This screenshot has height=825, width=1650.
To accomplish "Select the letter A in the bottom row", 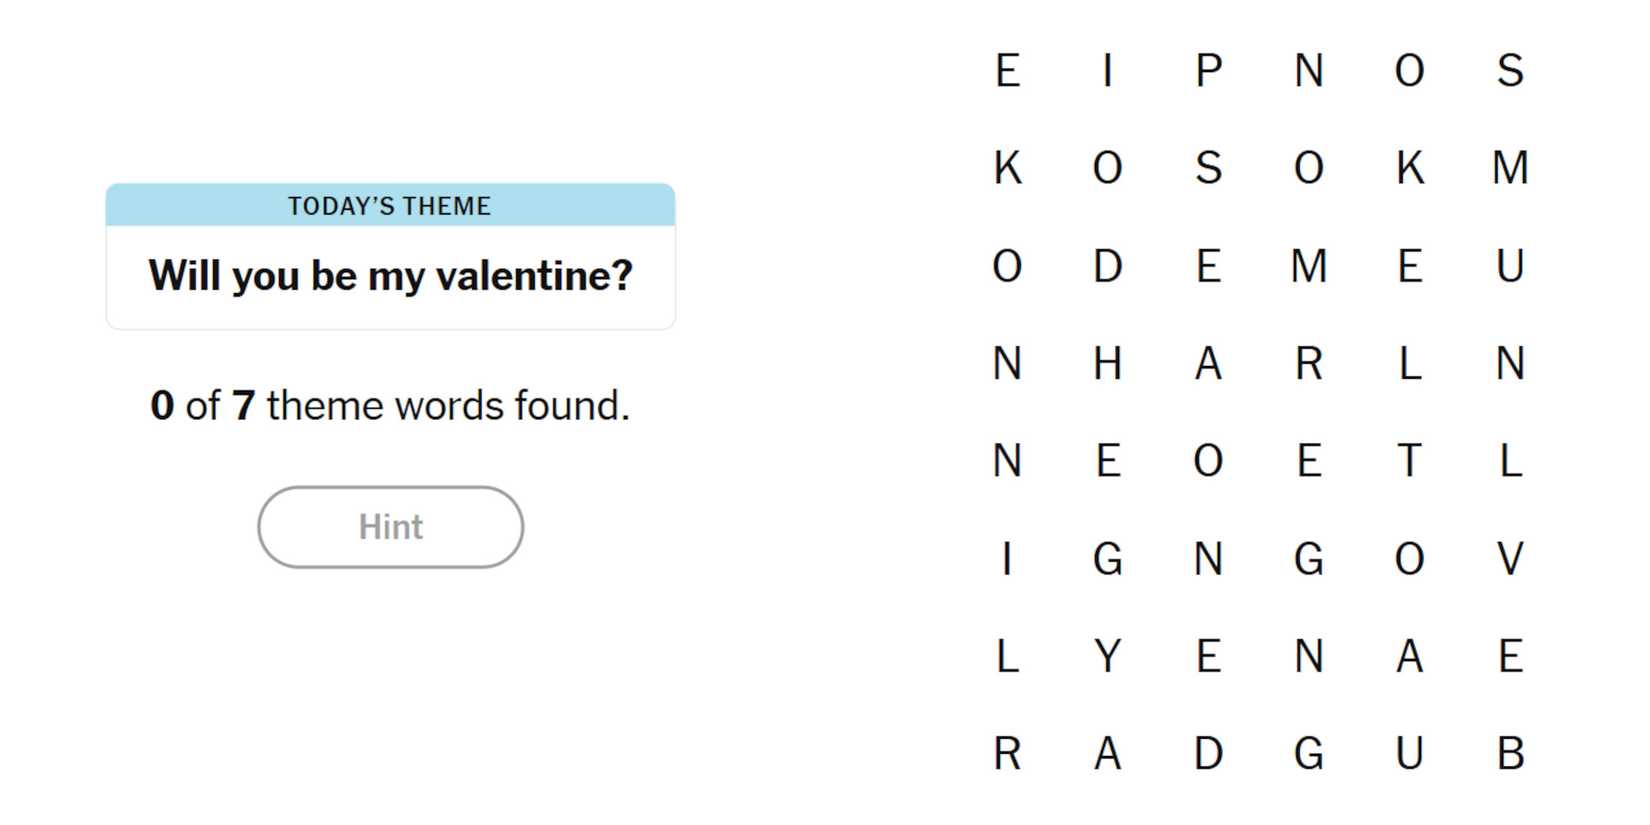I will (x=1107, y=753).
